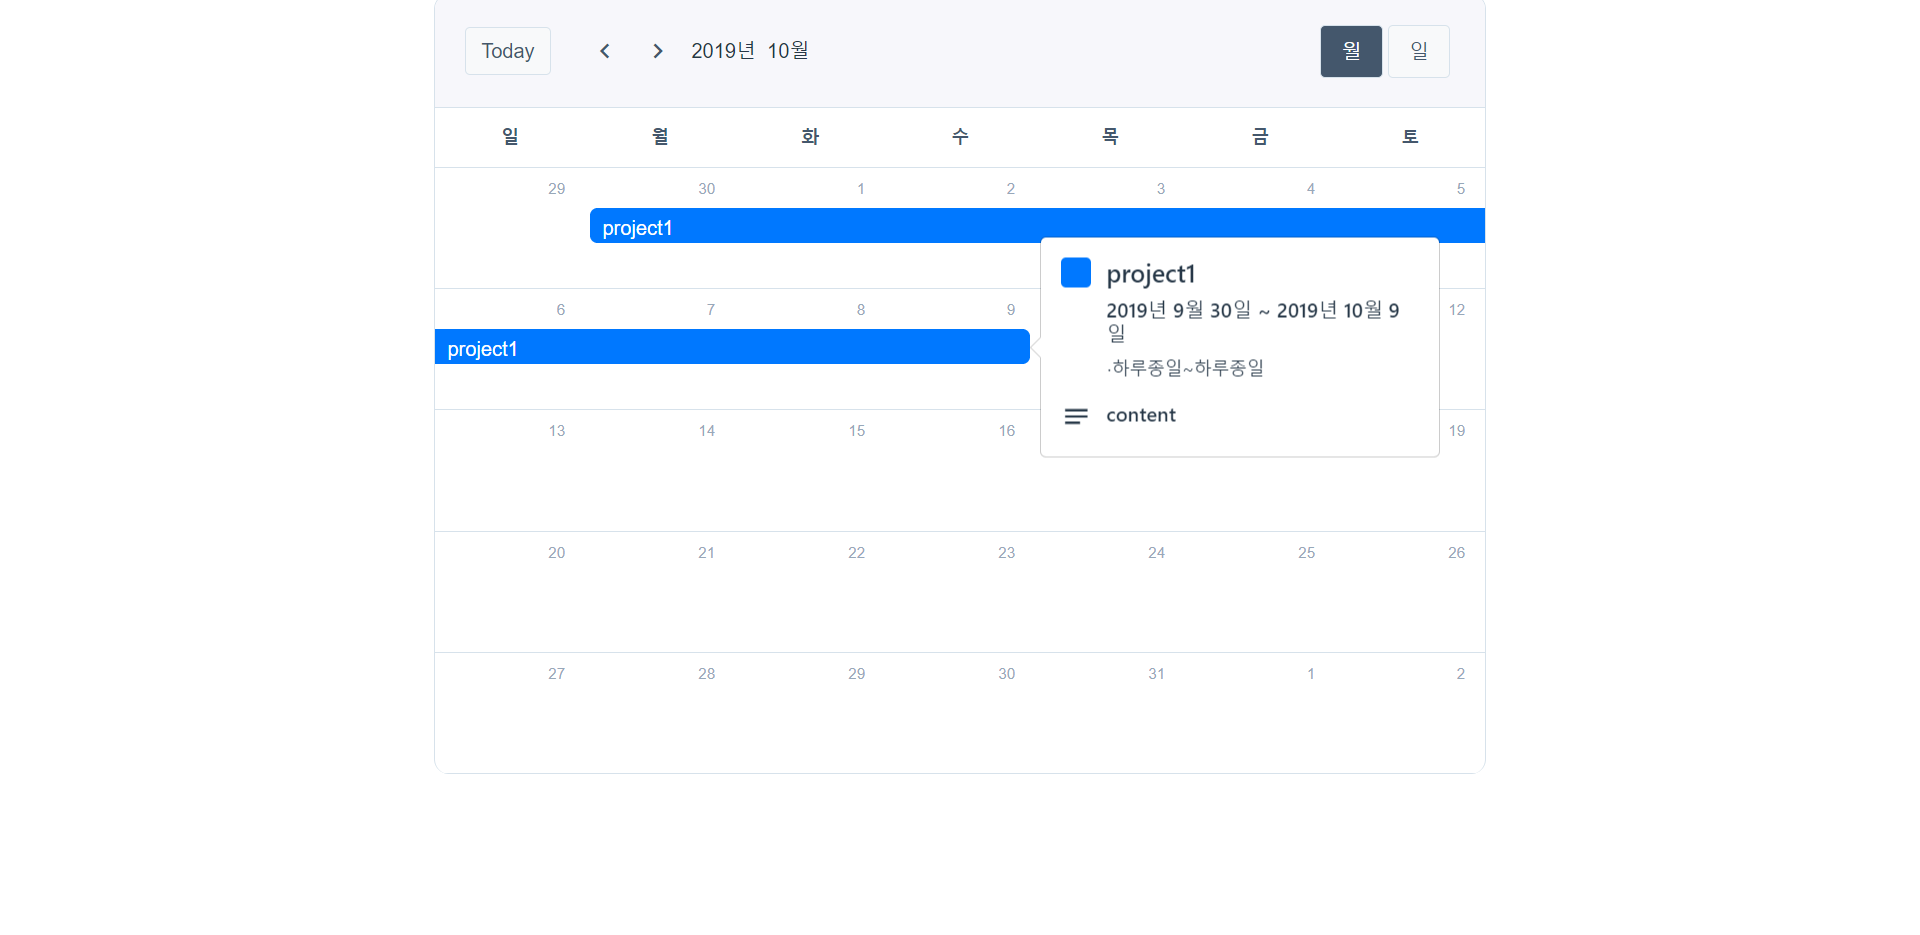Click the content text in the event popup
Viewport: 1920px width, 935px height.
(1140, 415)
